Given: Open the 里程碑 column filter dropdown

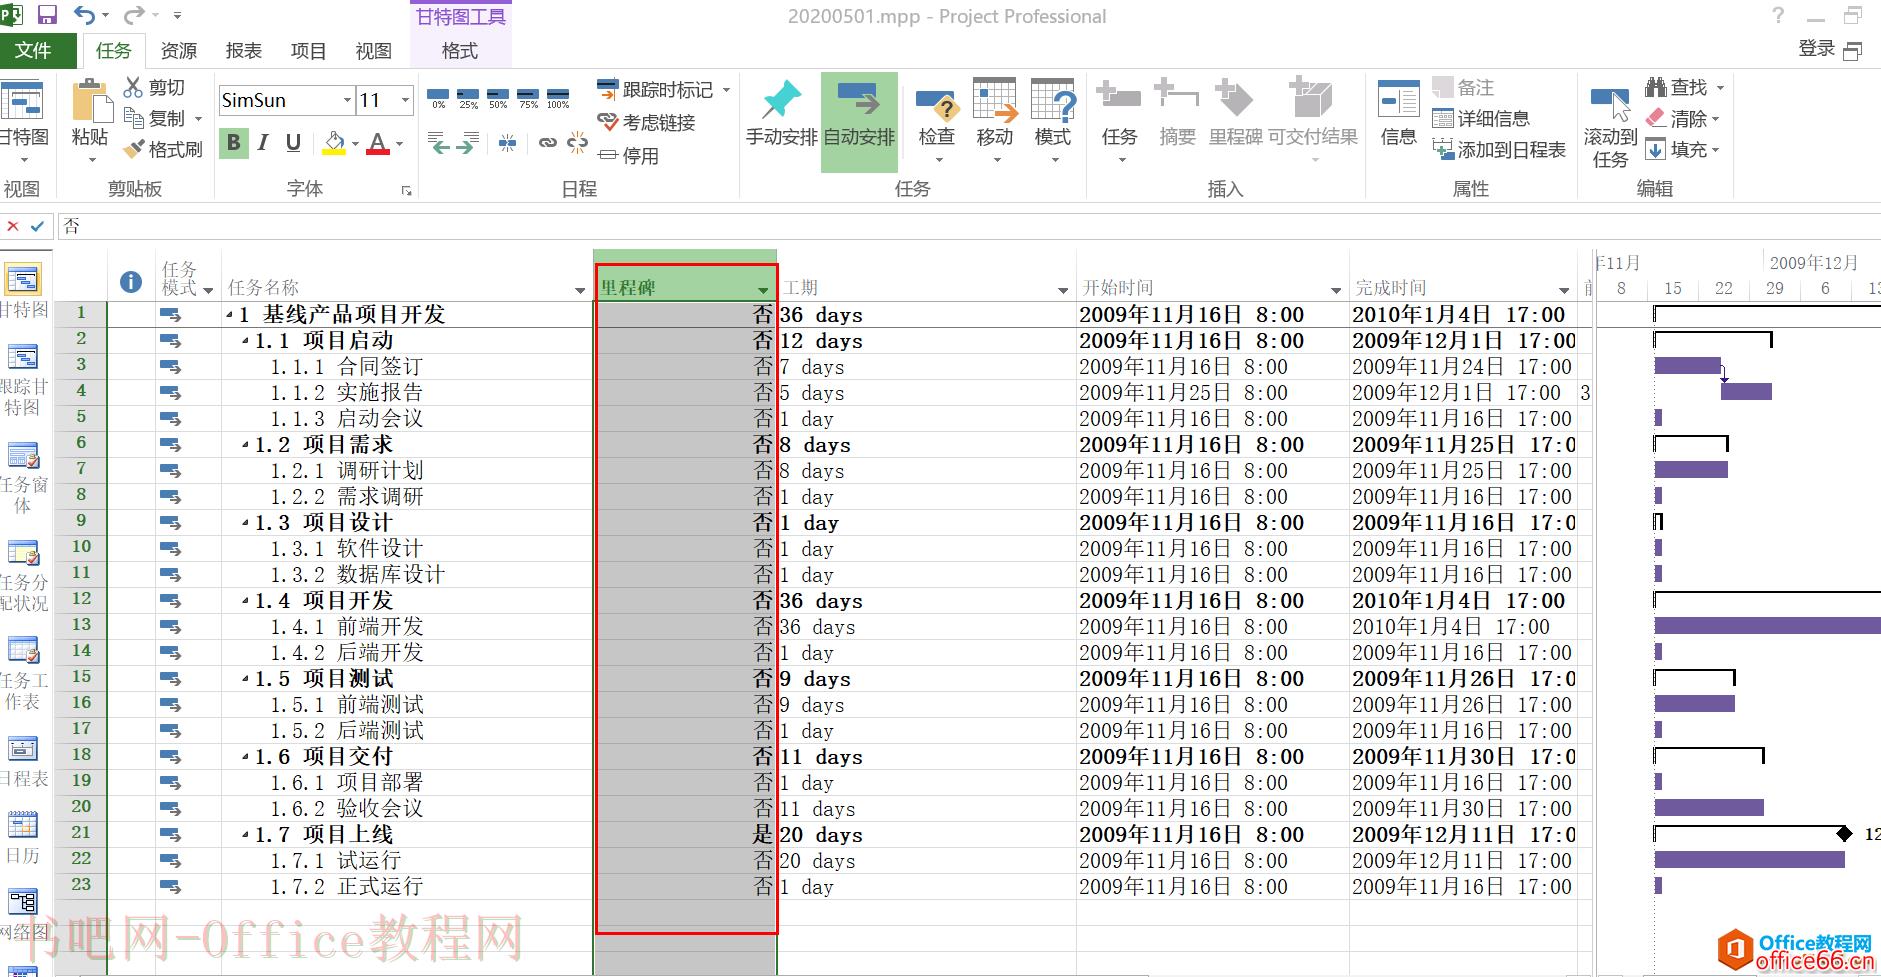Looking at the screenshot, I should (x=764, y=290).
